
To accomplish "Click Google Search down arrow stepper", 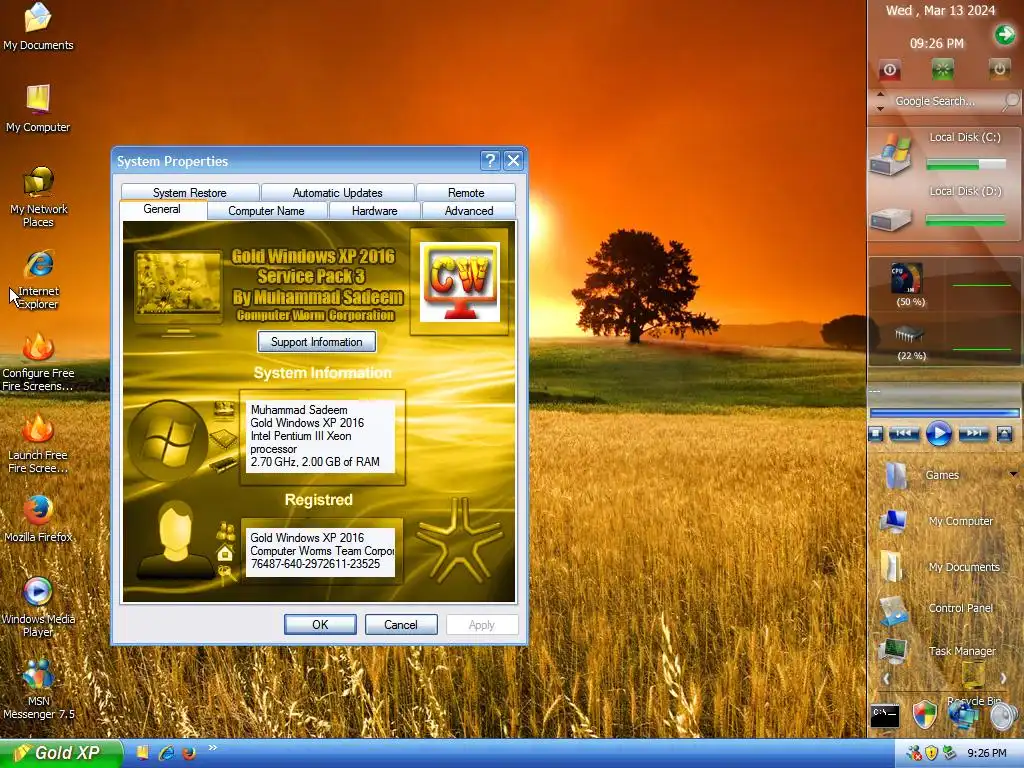I will [x=880, y=108].
